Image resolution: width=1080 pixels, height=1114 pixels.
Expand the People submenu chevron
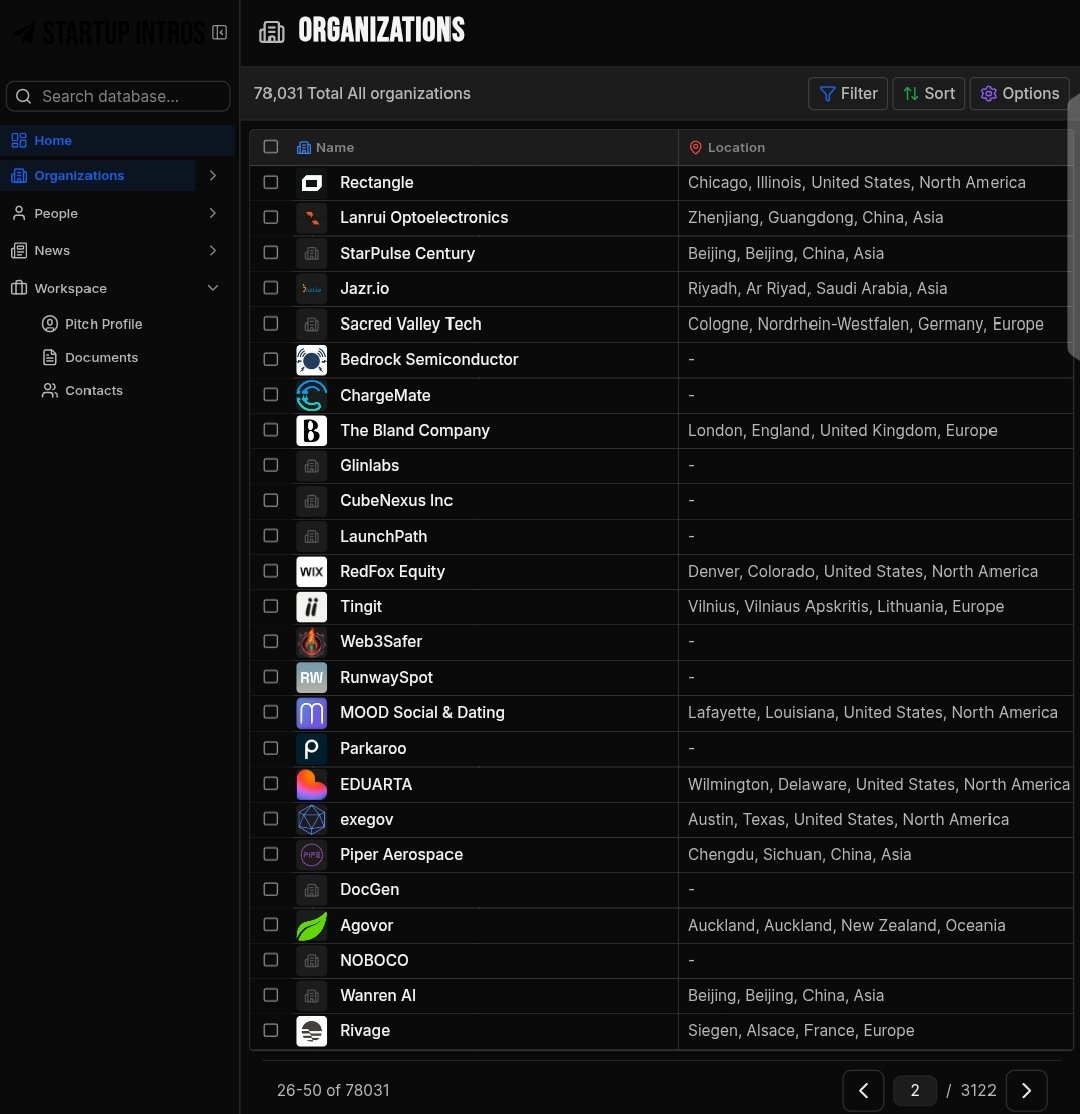coord(212,213)
